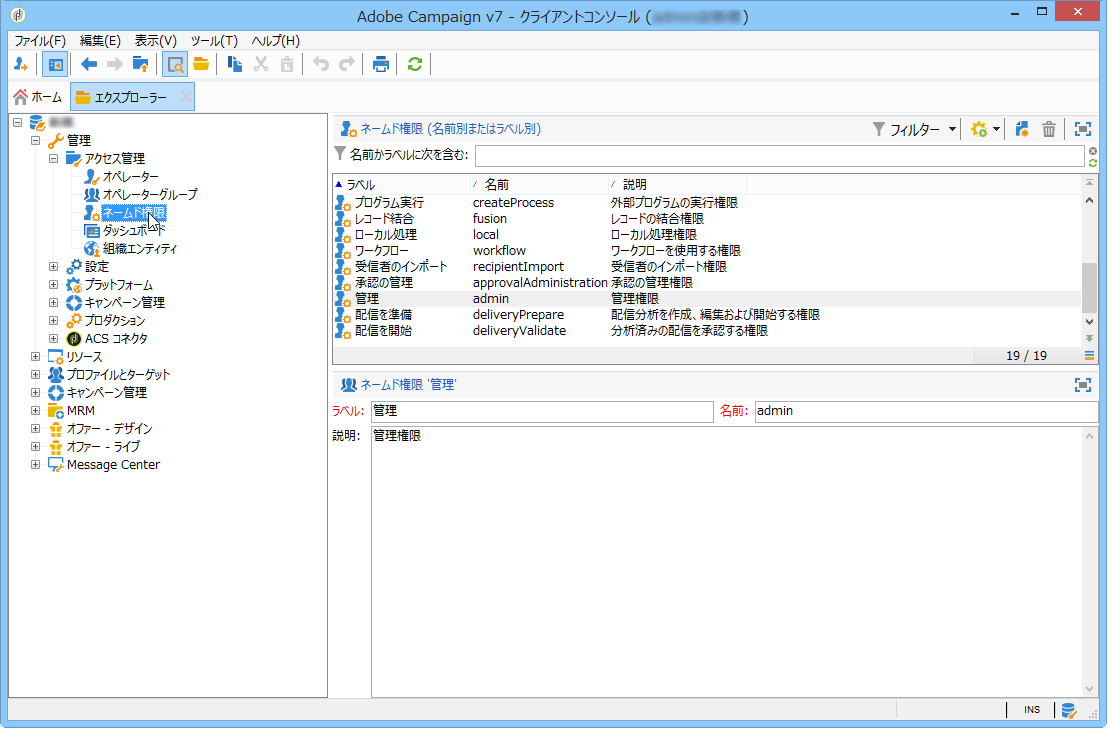Apply filter with the small green refresh icon
Screen dimensions: 1112x738
click(x=1093, y=163)
